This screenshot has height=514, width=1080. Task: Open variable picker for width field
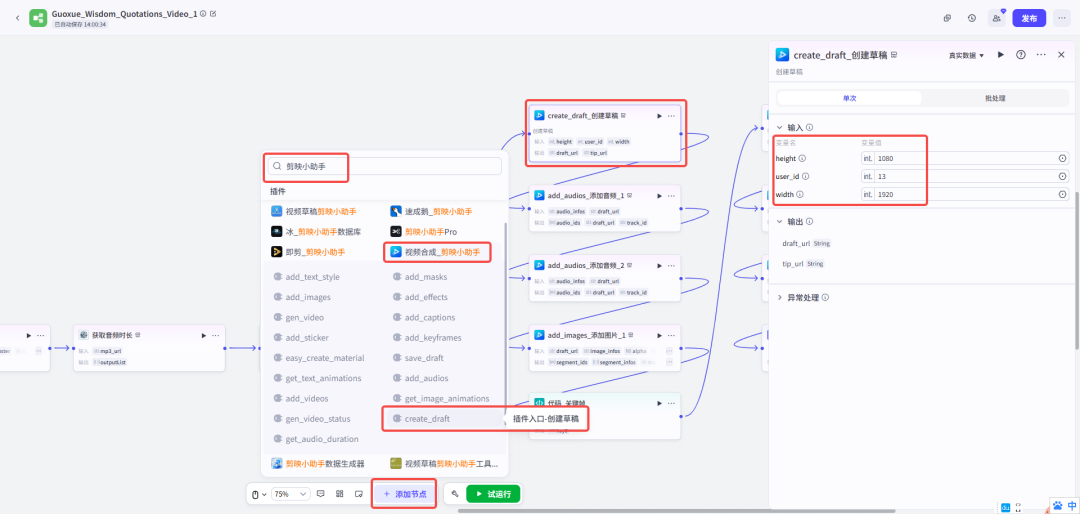pyautogui.click(x=1062, y=194)
